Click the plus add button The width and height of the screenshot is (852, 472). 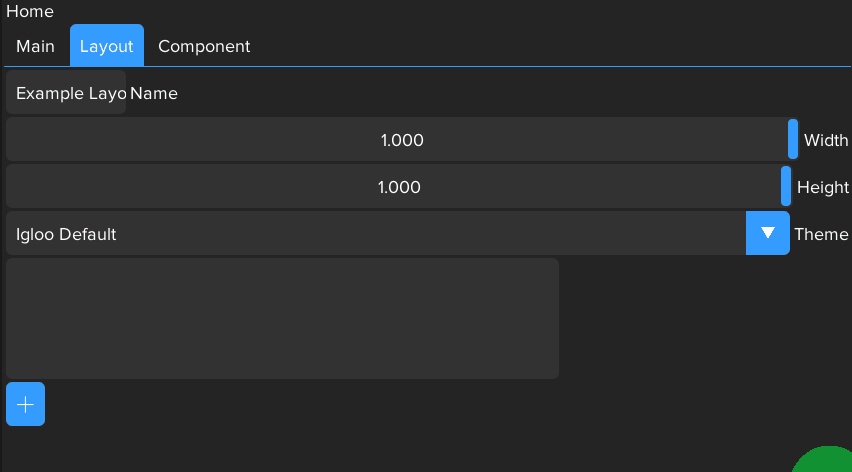(25, 404)
